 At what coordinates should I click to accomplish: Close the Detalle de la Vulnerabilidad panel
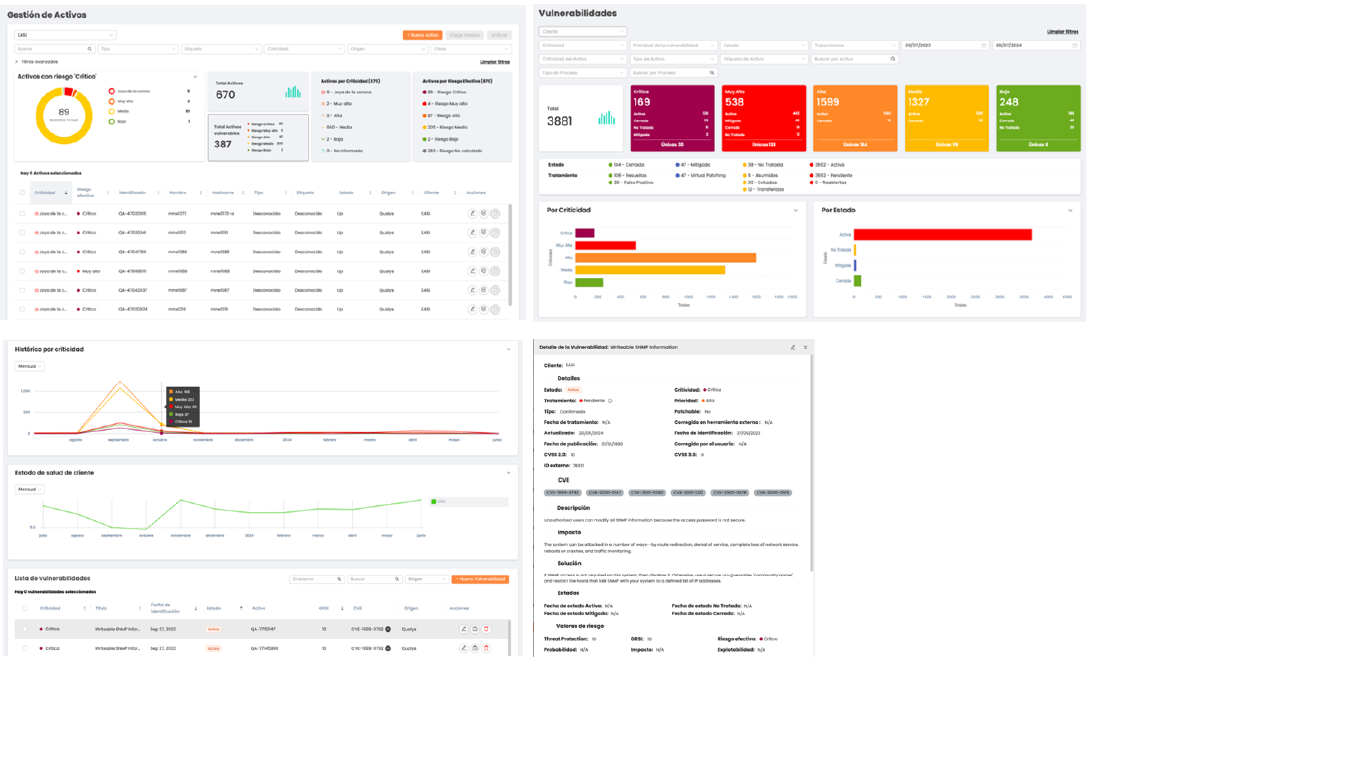pos(805,347)
